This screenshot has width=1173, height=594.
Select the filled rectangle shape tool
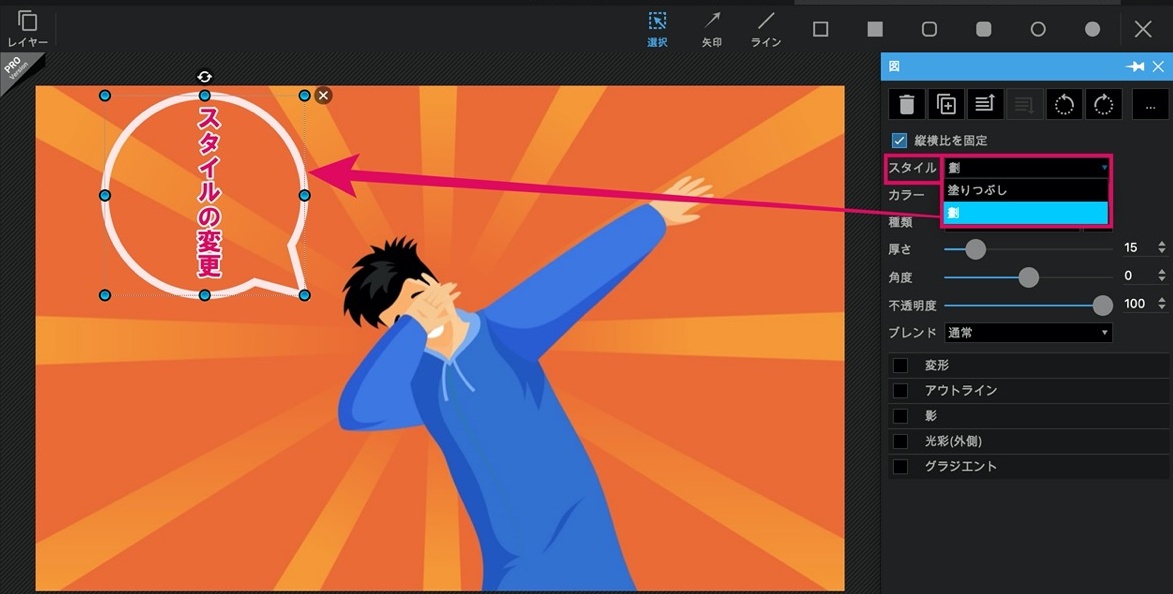(x=875, y=29)
